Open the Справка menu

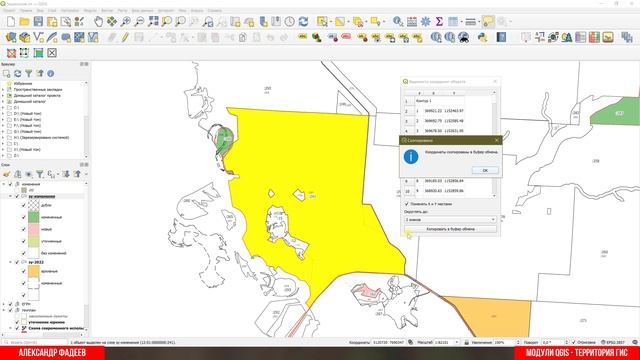pyautogui.click(x=214, y=10)
